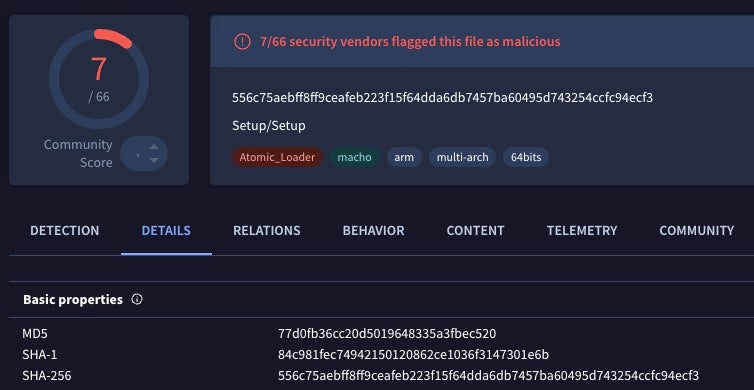
Task: Click the detection score circle gauge
Action: pyautogui.click(x=99, y=79)
